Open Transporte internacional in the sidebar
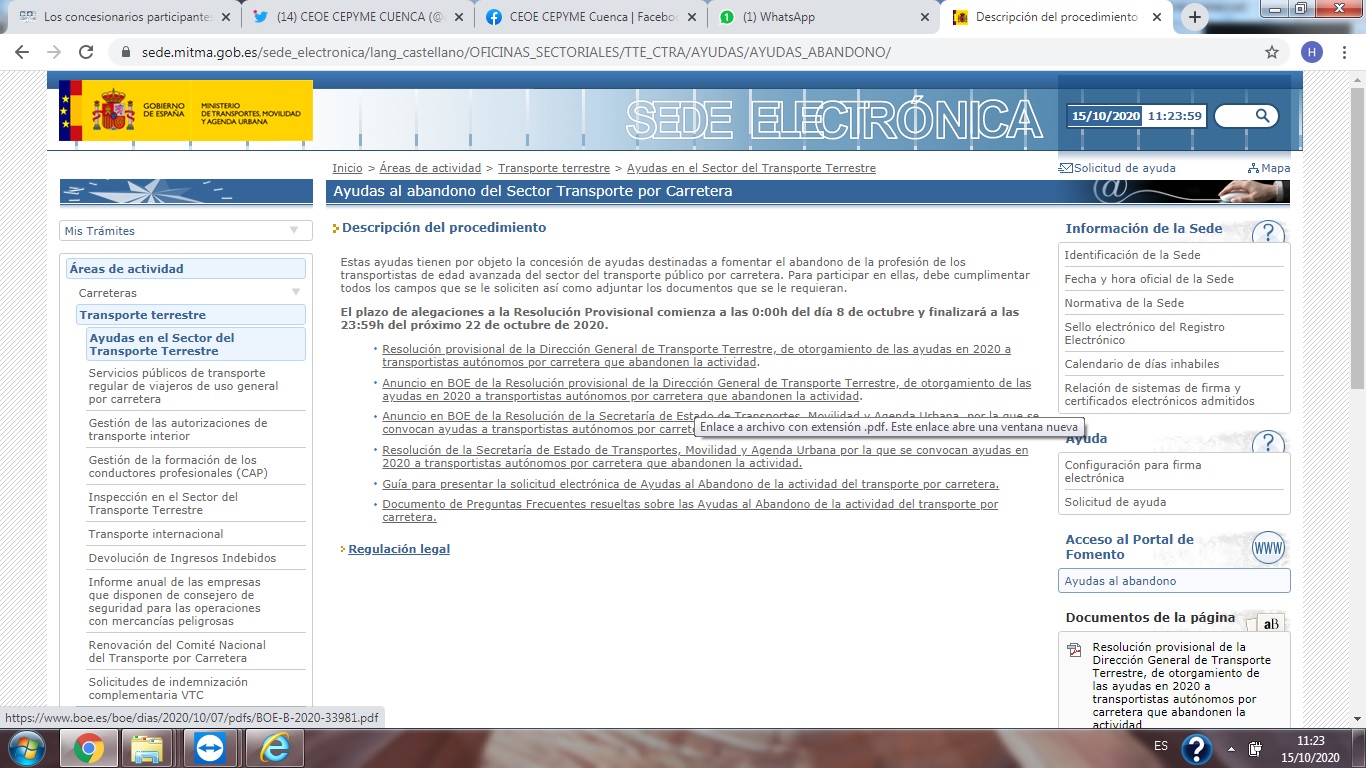 click(156, 534)
